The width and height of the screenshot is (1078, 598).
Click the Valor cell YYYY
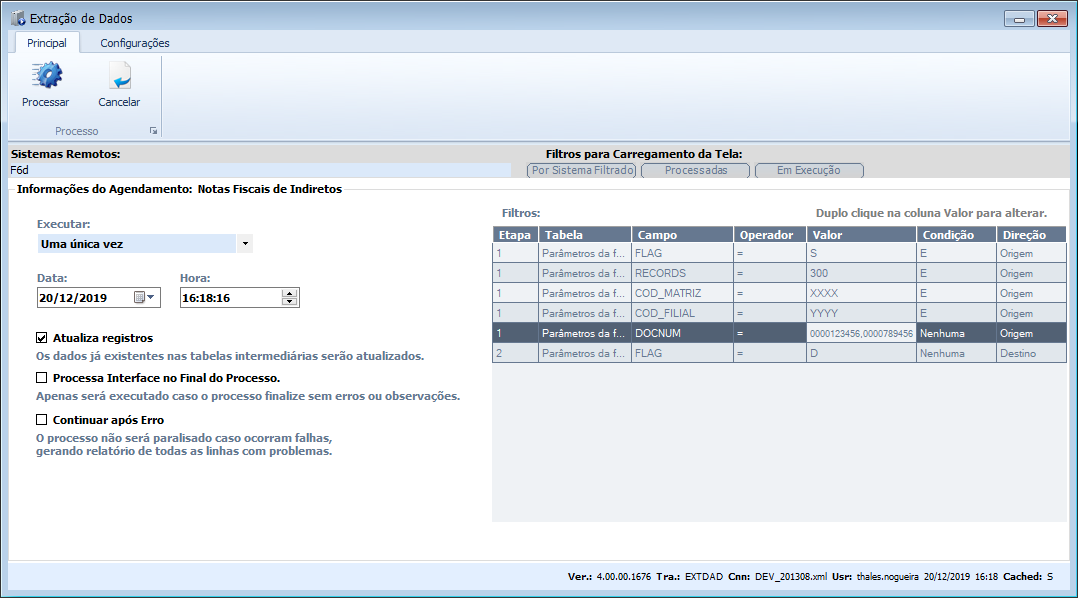861,313
